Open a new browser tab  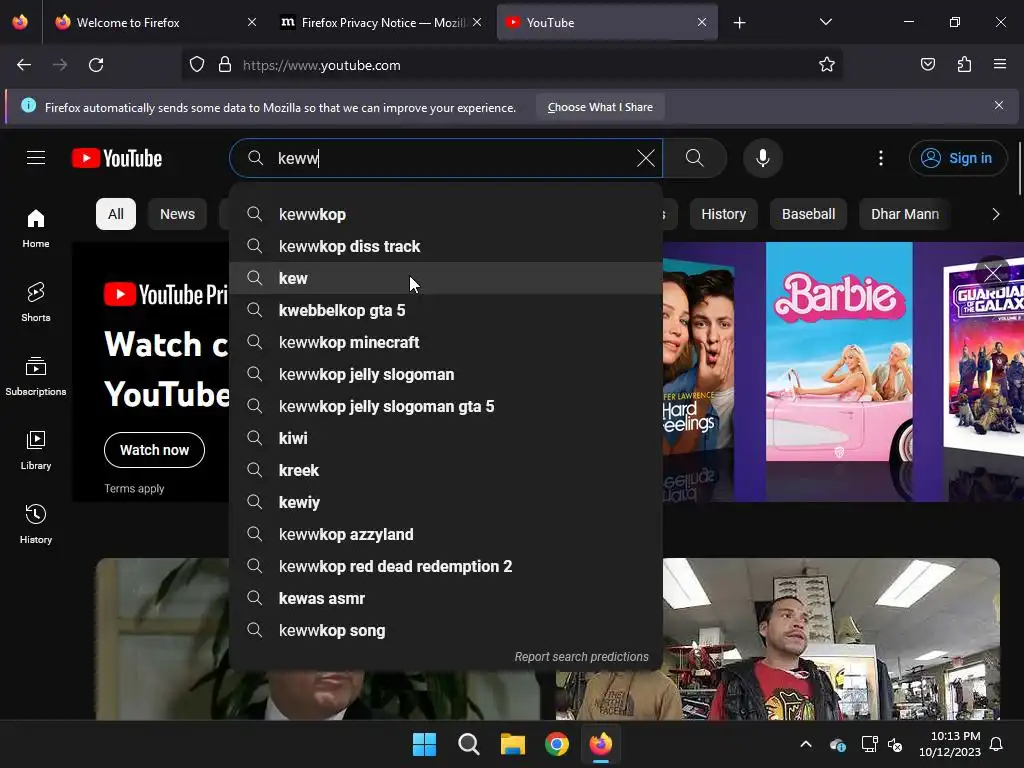739,23
